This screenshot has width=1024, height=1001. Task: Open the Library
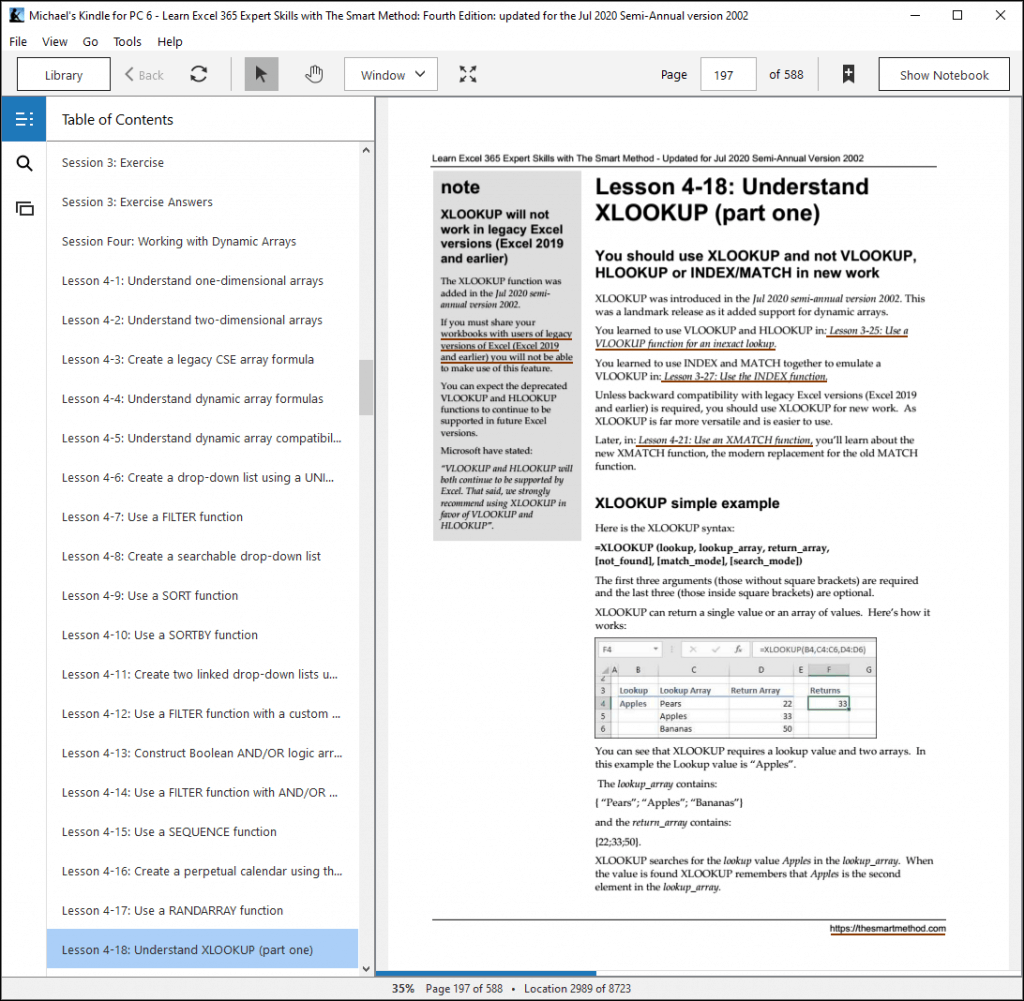(63, 74)
